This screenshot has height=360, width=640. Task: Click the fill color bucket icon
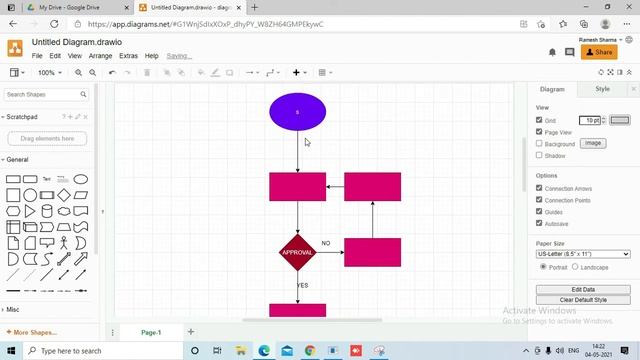tap(201, 73)
